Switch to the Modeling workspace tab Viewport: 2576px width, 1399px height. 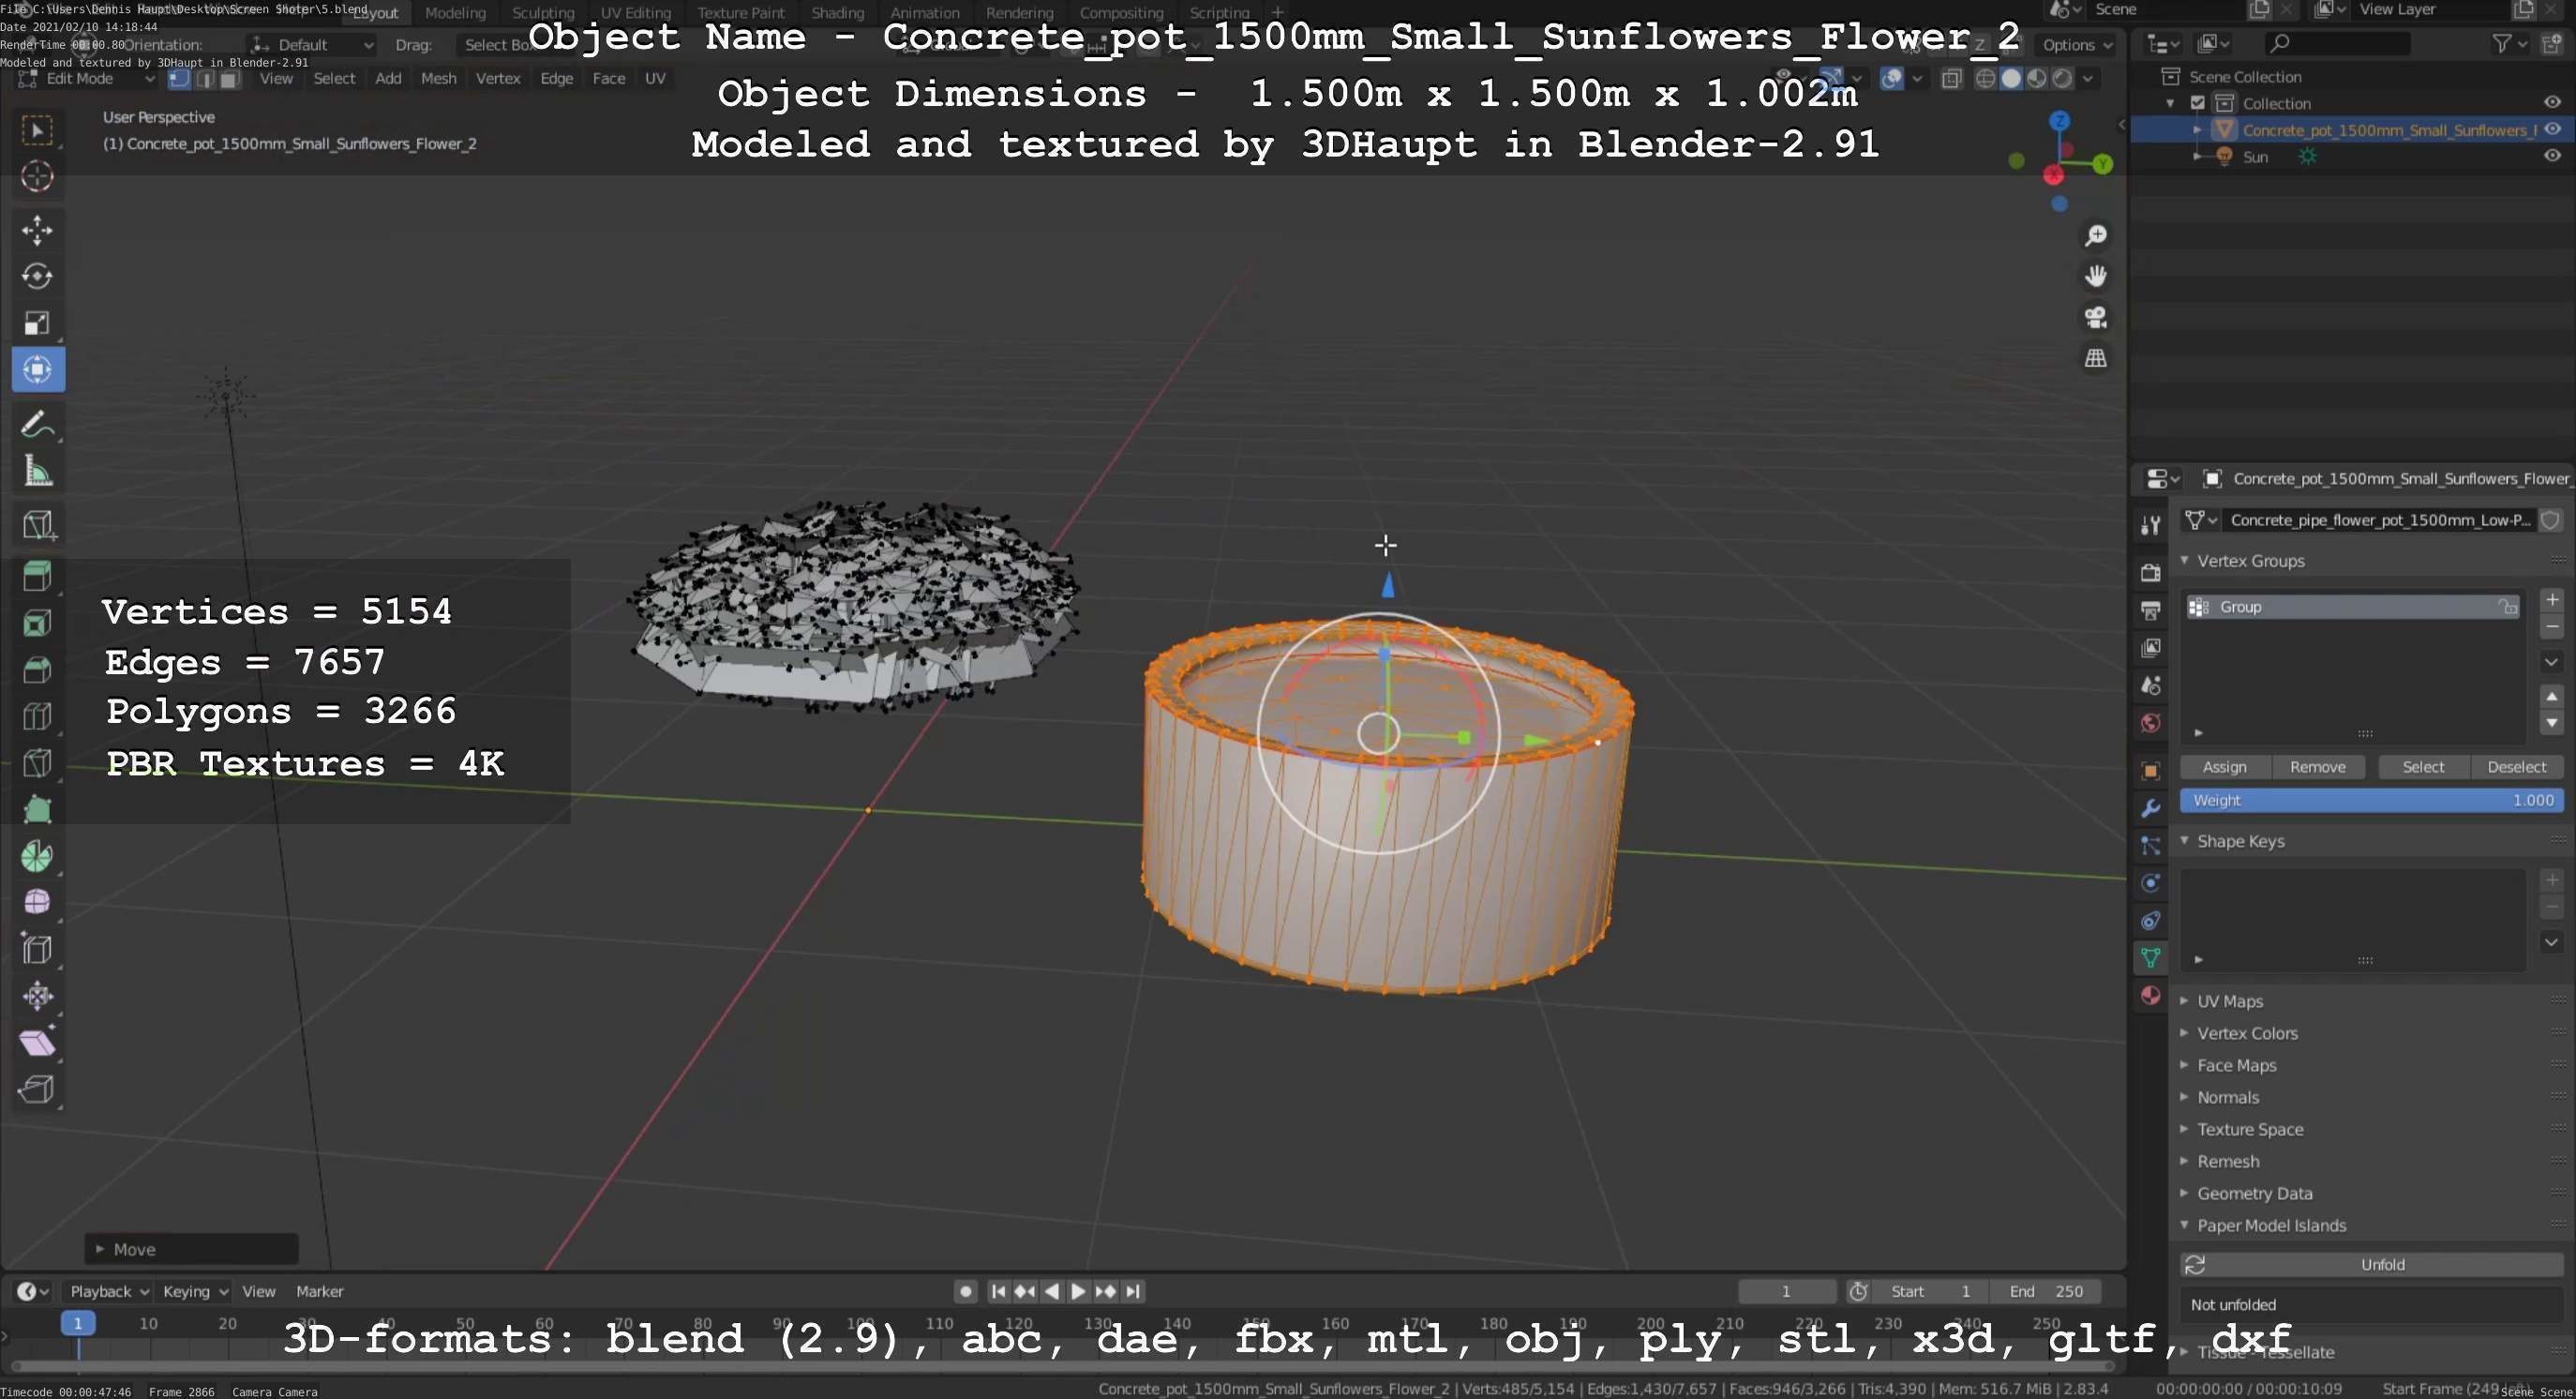[455, 13]
